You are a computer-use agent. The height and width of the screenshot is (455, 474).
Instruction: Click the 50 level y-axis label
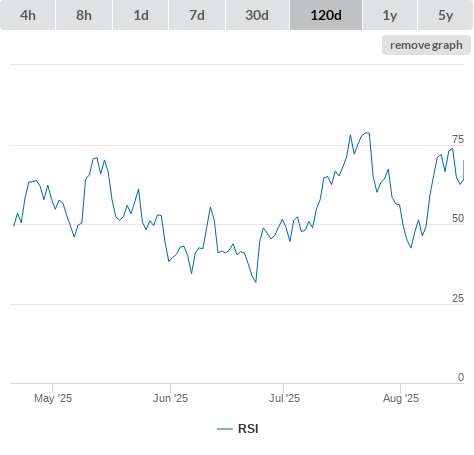pyautogui.click(x=458, y=218)
